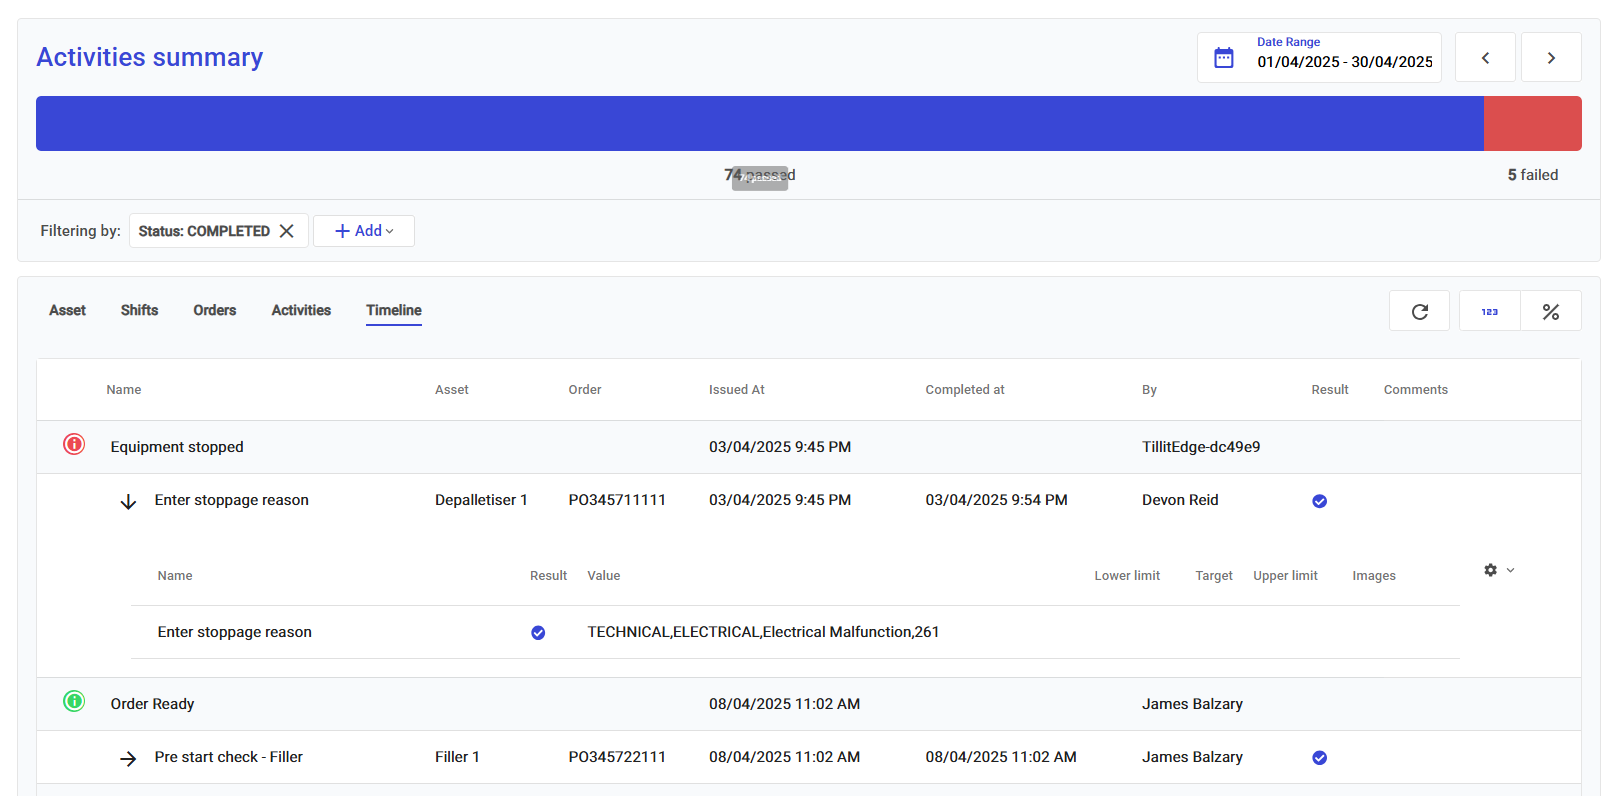The image size is (1605, 796).
Task: Click the Date Range input field
Action: [x=1344, y=62]
